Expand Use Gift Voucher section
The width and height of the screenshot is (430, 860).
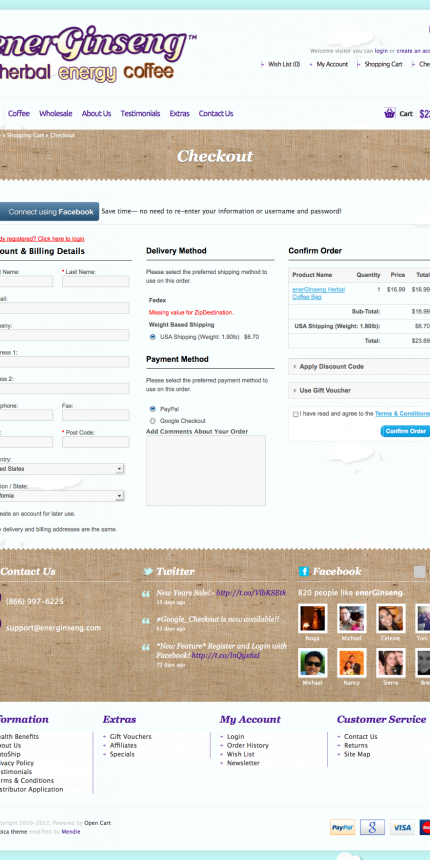pos(359,391)
